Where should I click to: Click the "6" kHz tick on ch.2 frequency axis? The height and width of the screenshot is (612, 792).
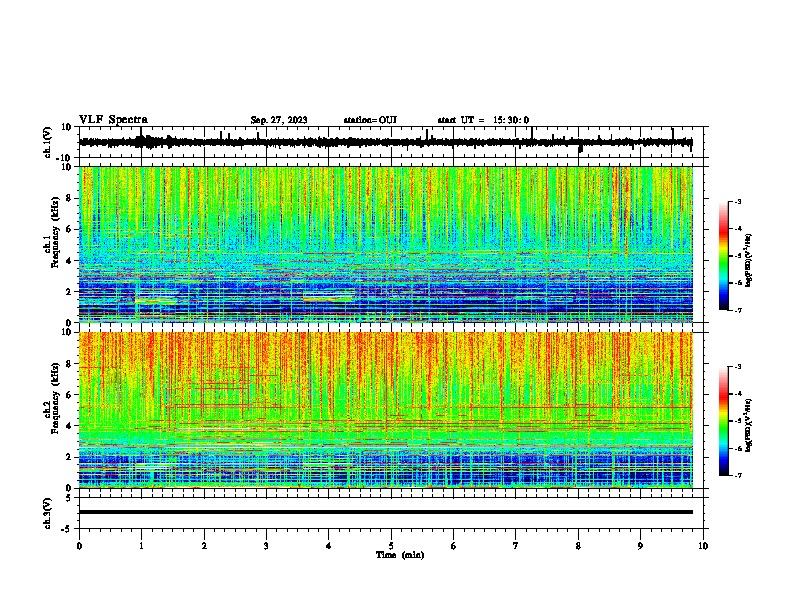69,395
